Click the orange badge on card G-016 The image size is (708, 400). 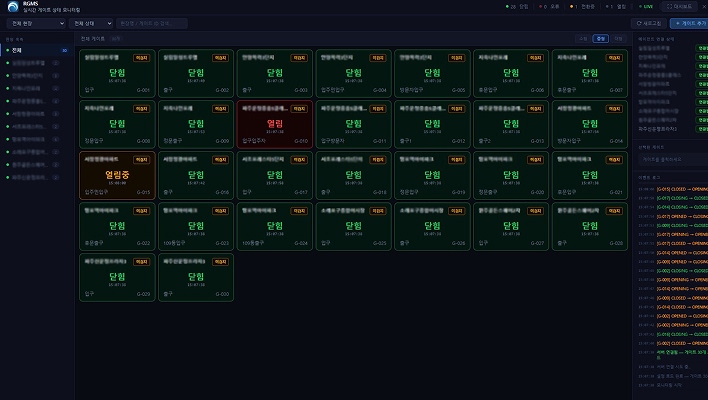point(220,160)
